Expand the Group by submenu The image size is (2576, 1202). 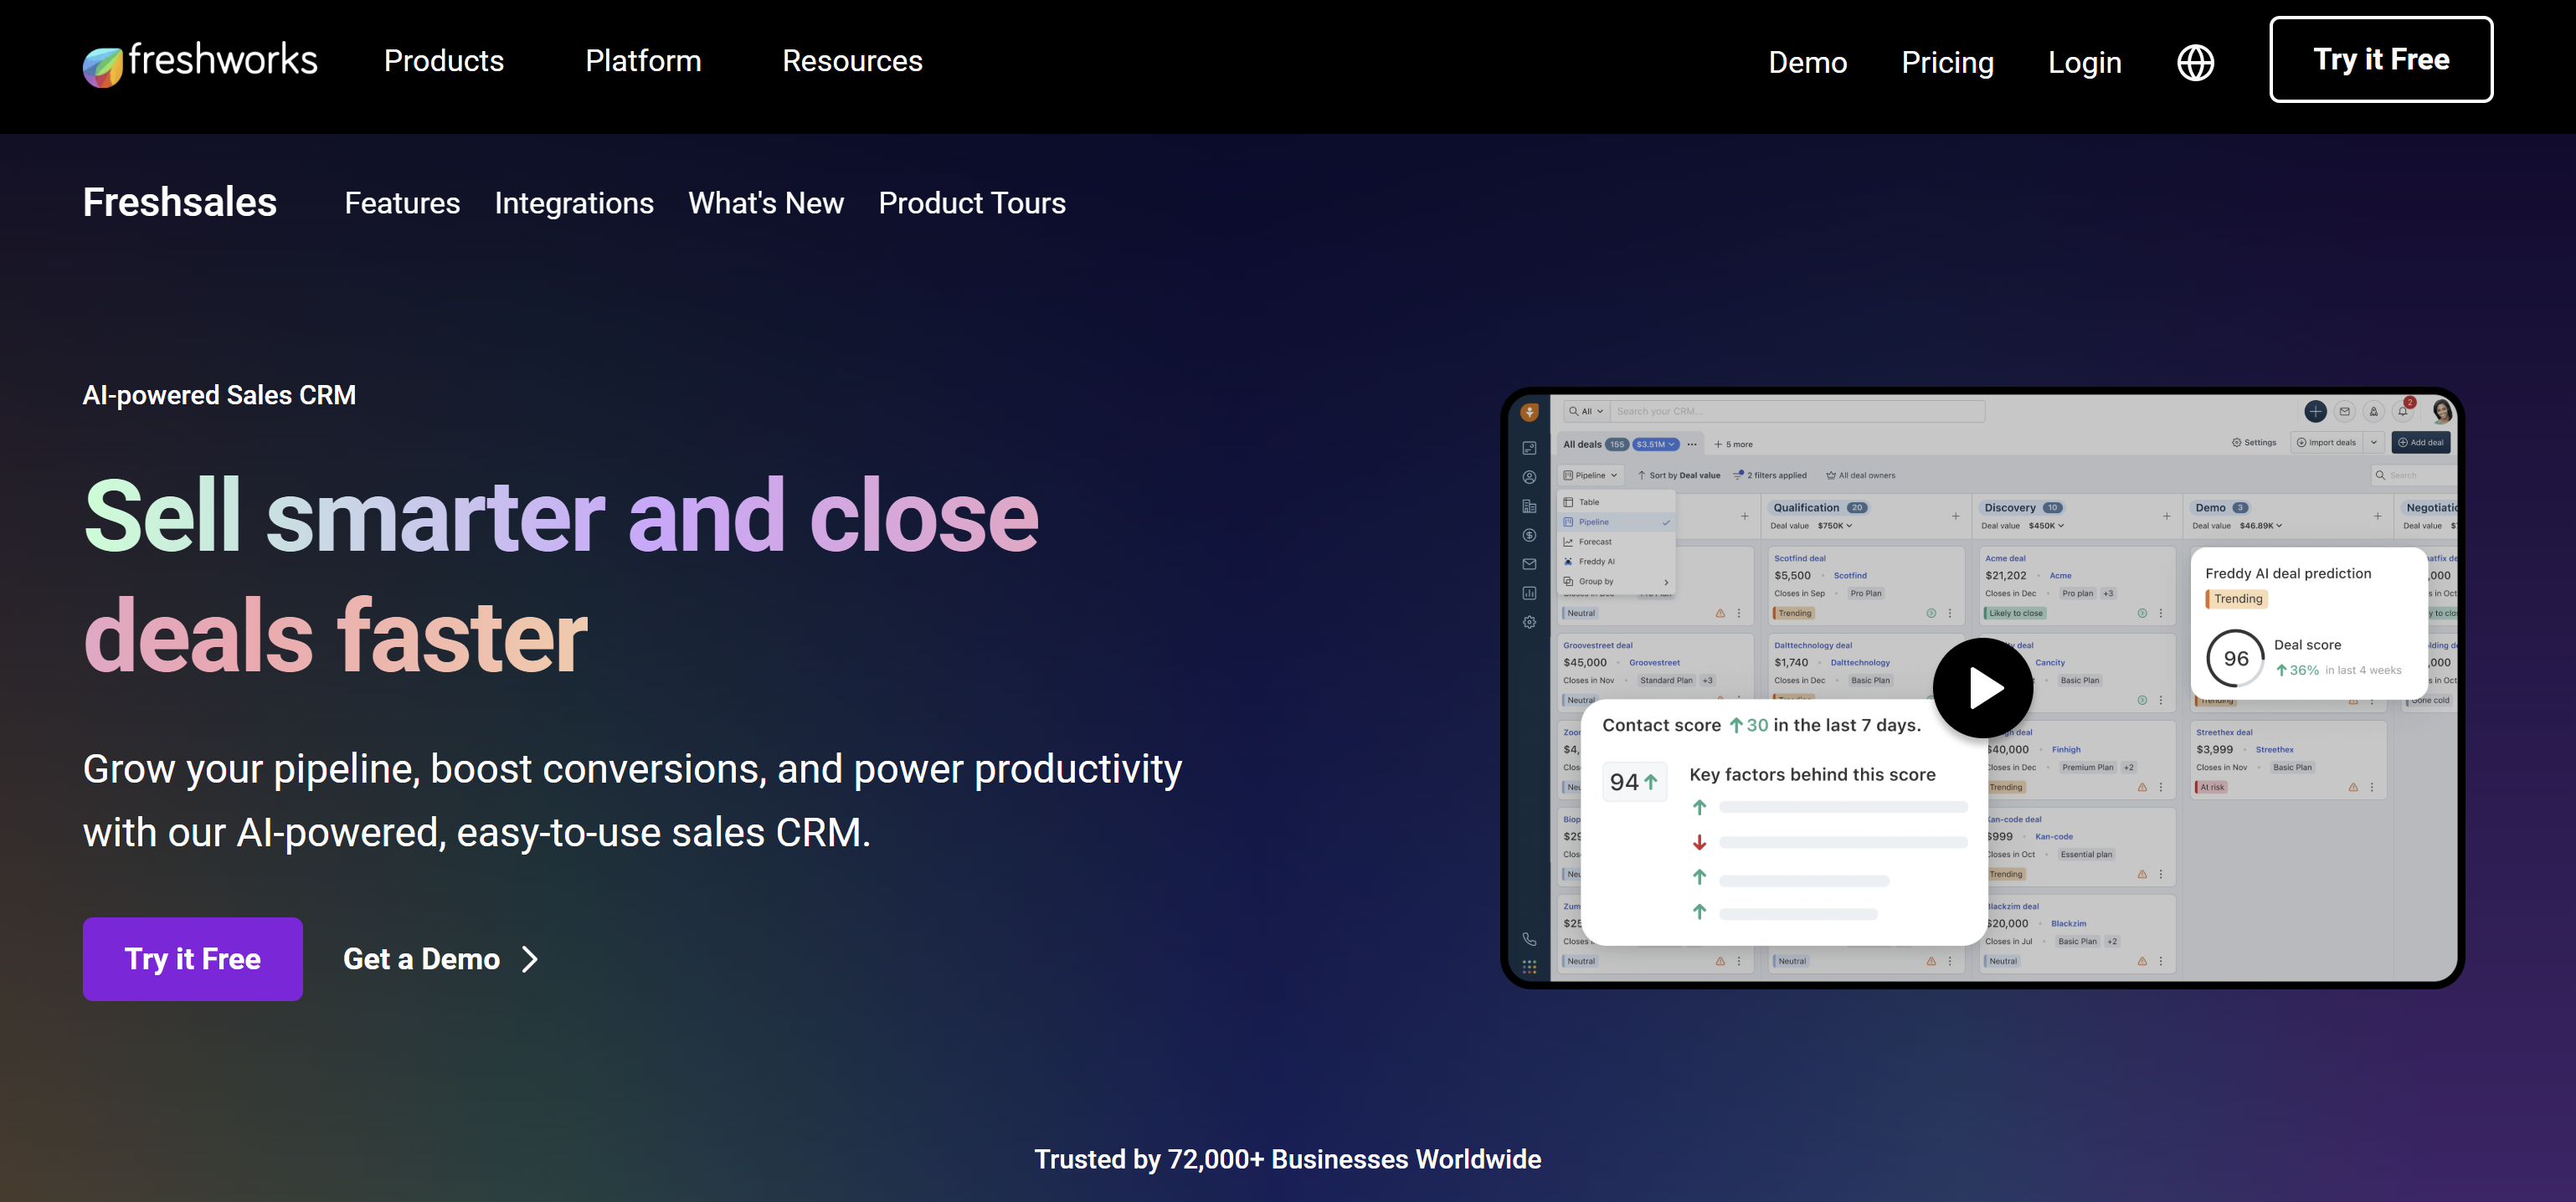1617,582
